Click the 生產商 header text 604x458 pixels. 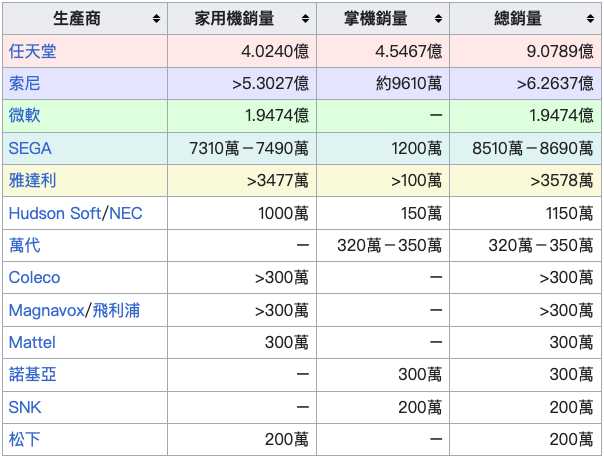pos(77,18)
